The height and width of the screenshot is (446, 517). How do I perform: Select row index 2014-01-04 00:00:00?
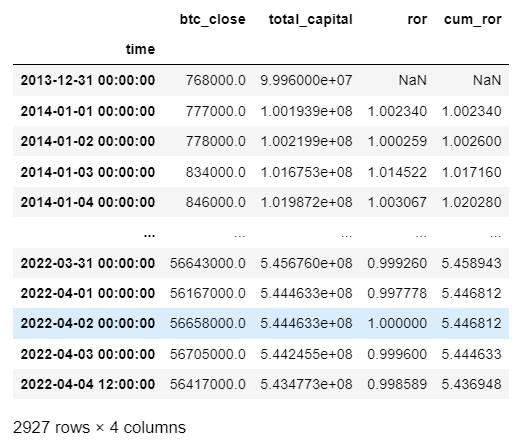pos(88,202)
